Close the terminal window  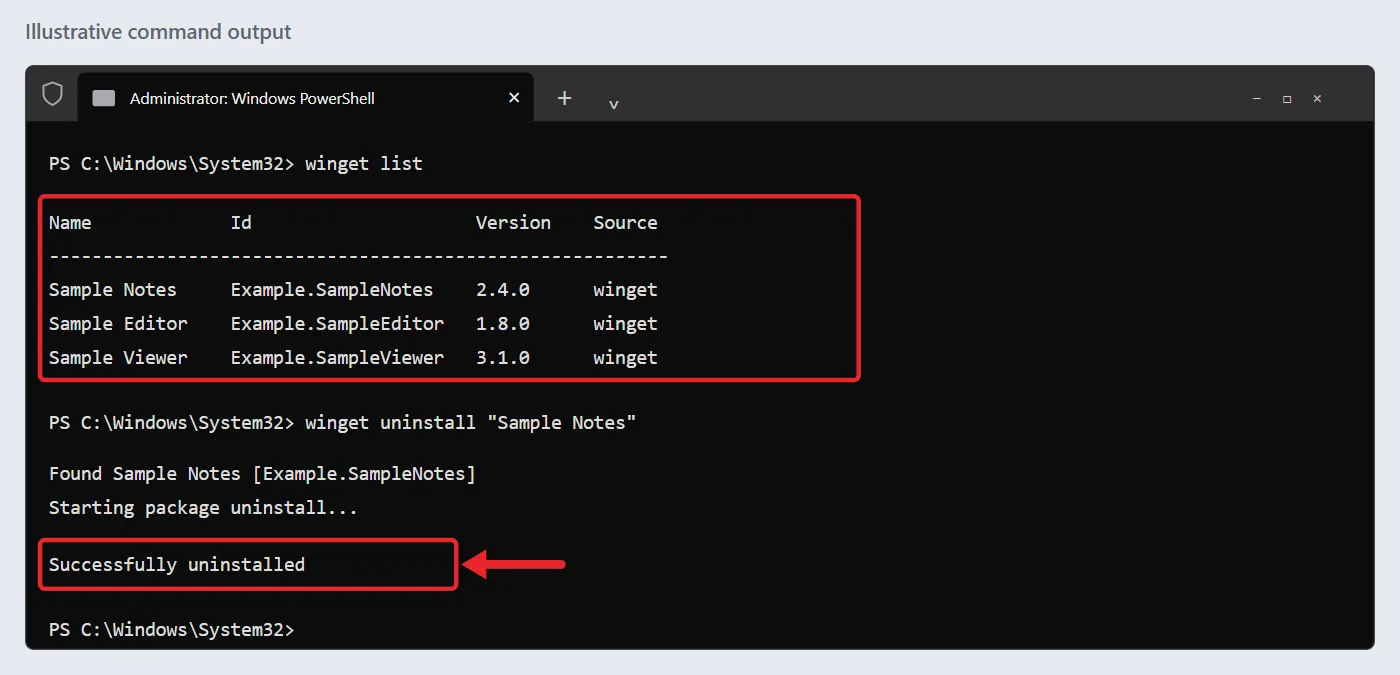tap(1317, 99)
